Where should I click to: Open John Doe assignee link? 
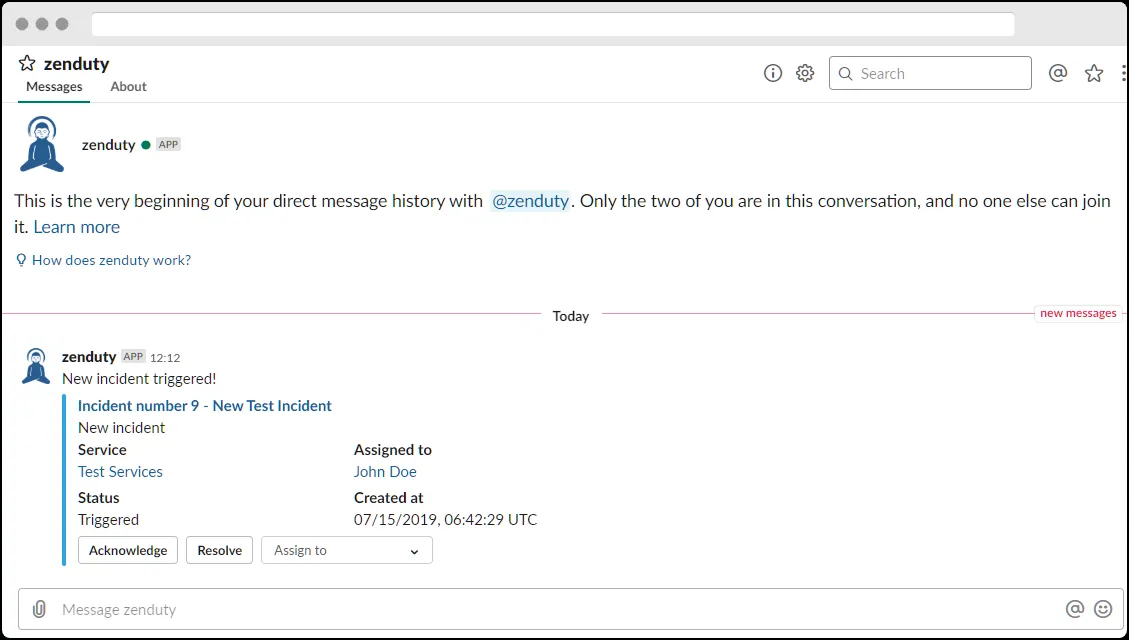(x=385, y=472)
